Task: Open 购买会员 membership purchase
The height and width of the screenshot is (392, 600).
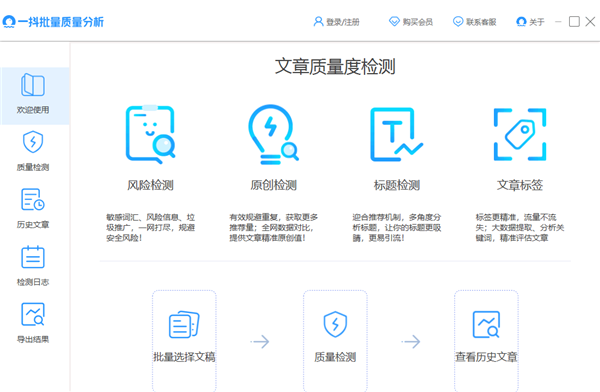Action: coord(417,22)
